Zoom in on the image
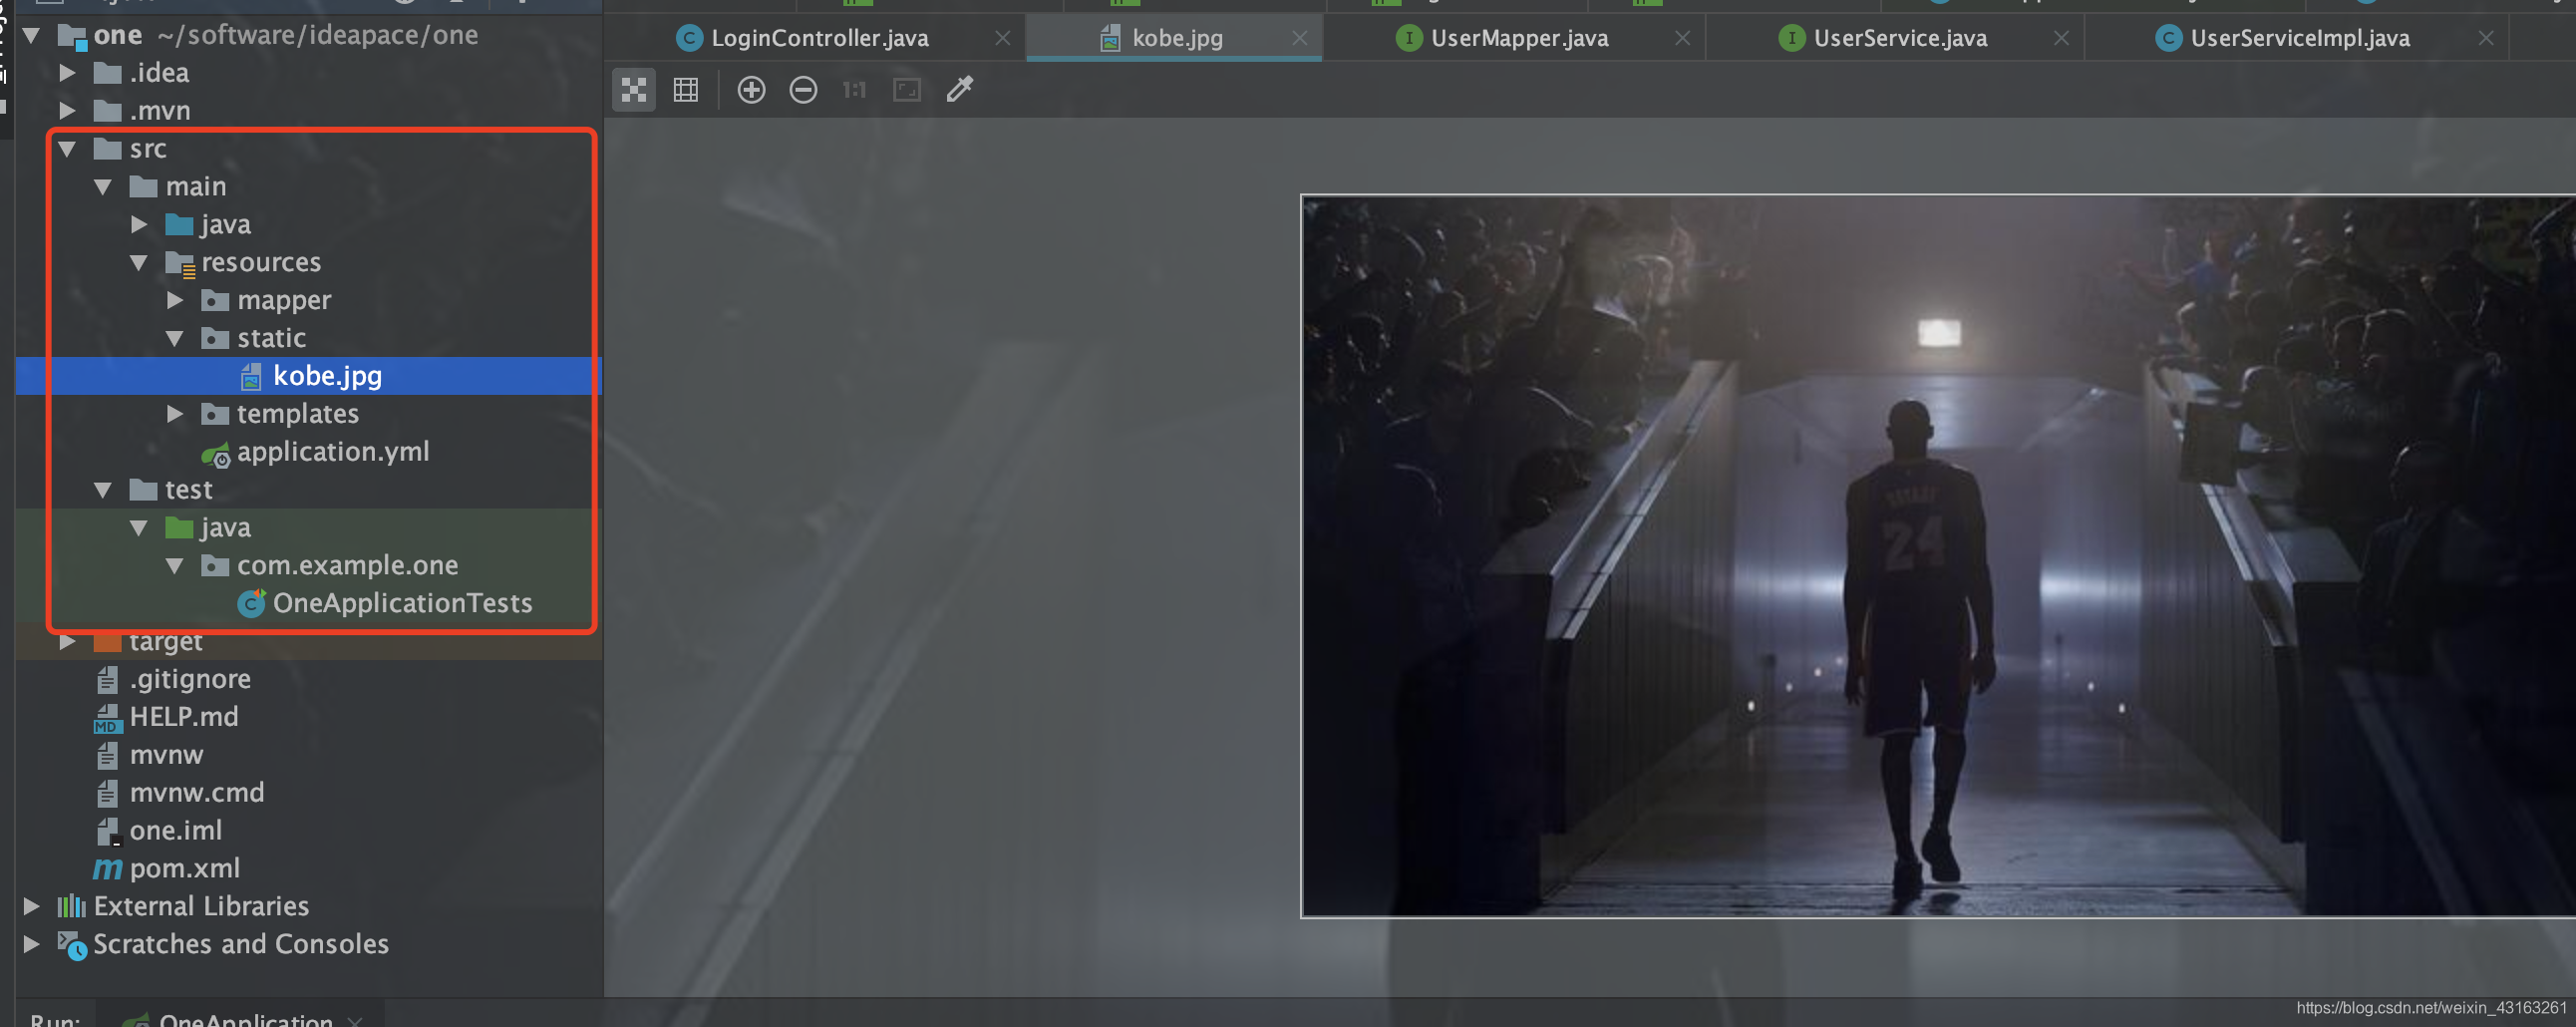The image size is (2576, 1027). pos(751,90)
